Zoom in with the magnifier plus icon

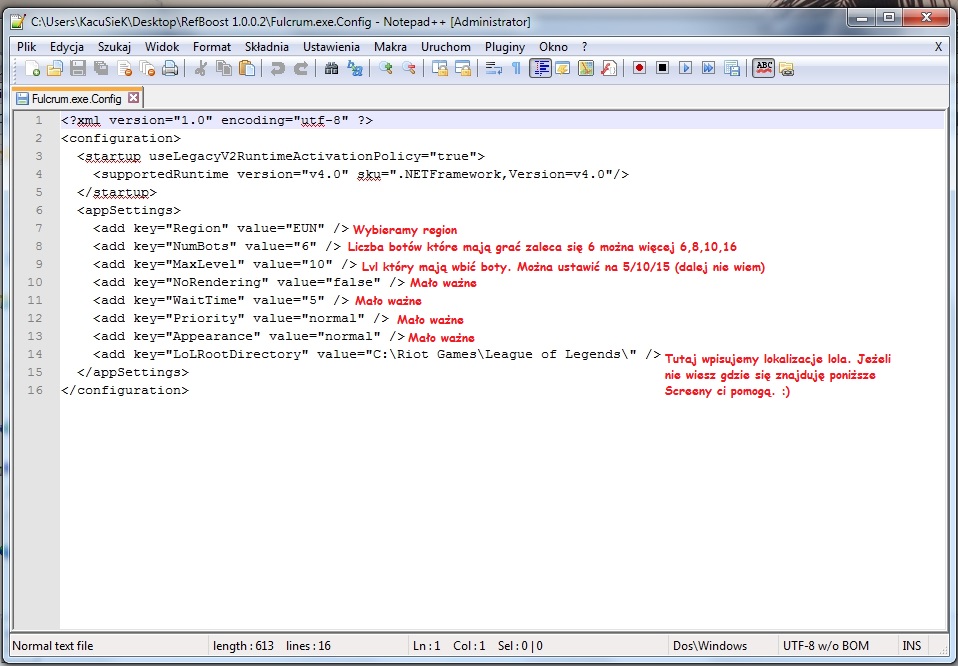point(385,68)
